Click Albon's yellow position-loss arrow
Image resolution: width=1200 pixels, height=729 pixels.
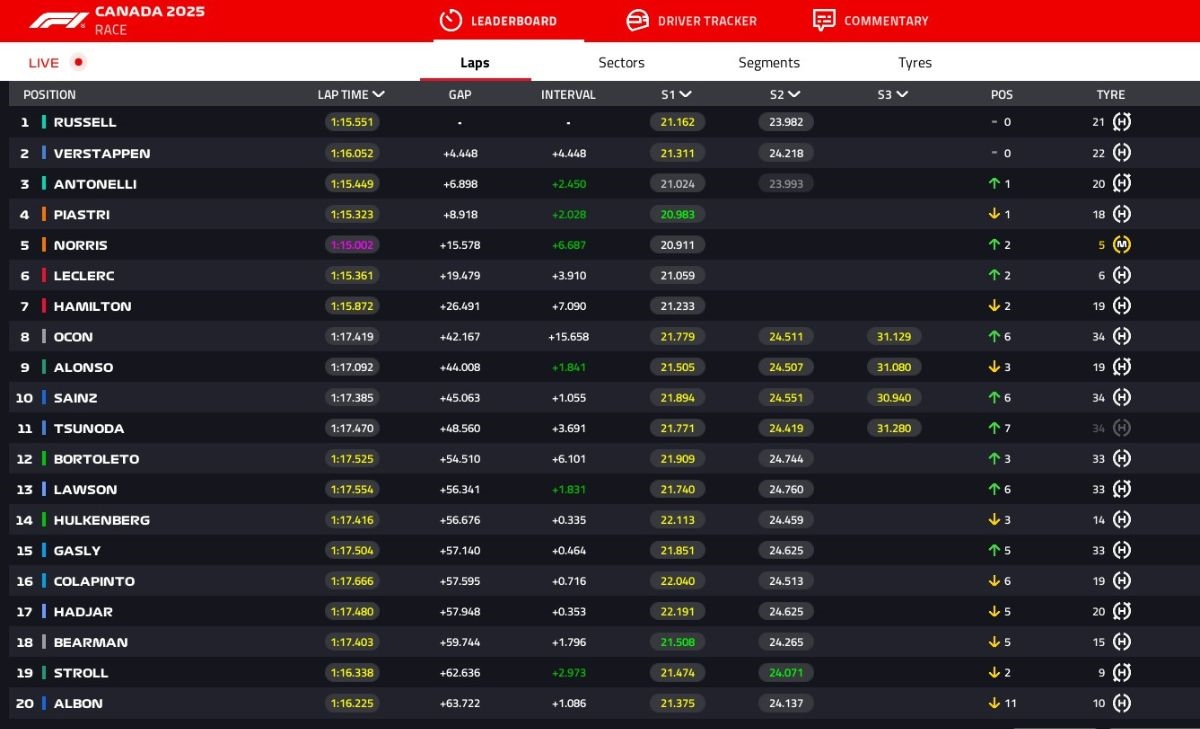pos(994,703)
